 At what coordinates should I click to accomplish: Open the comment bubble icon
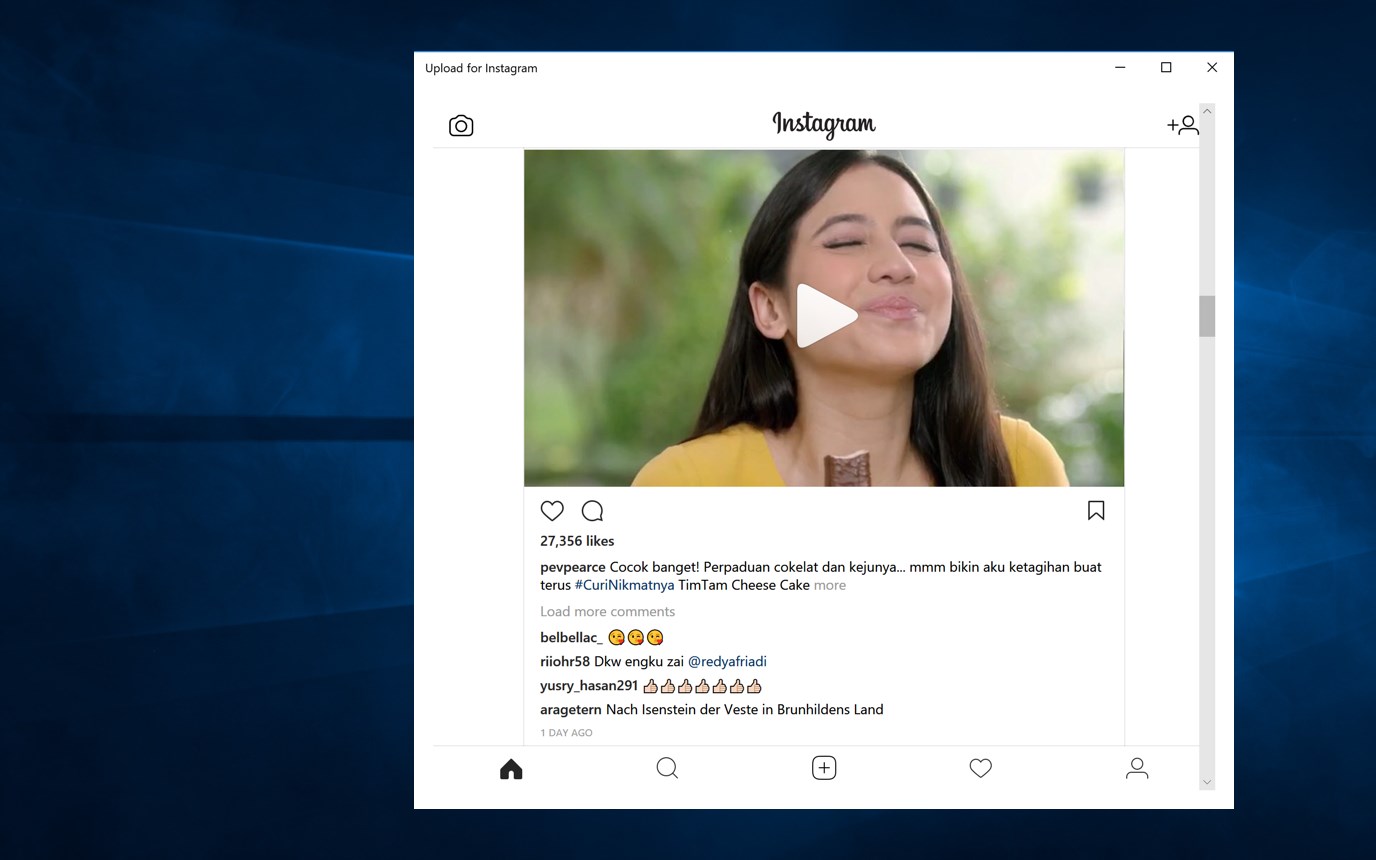coord(592,511)
